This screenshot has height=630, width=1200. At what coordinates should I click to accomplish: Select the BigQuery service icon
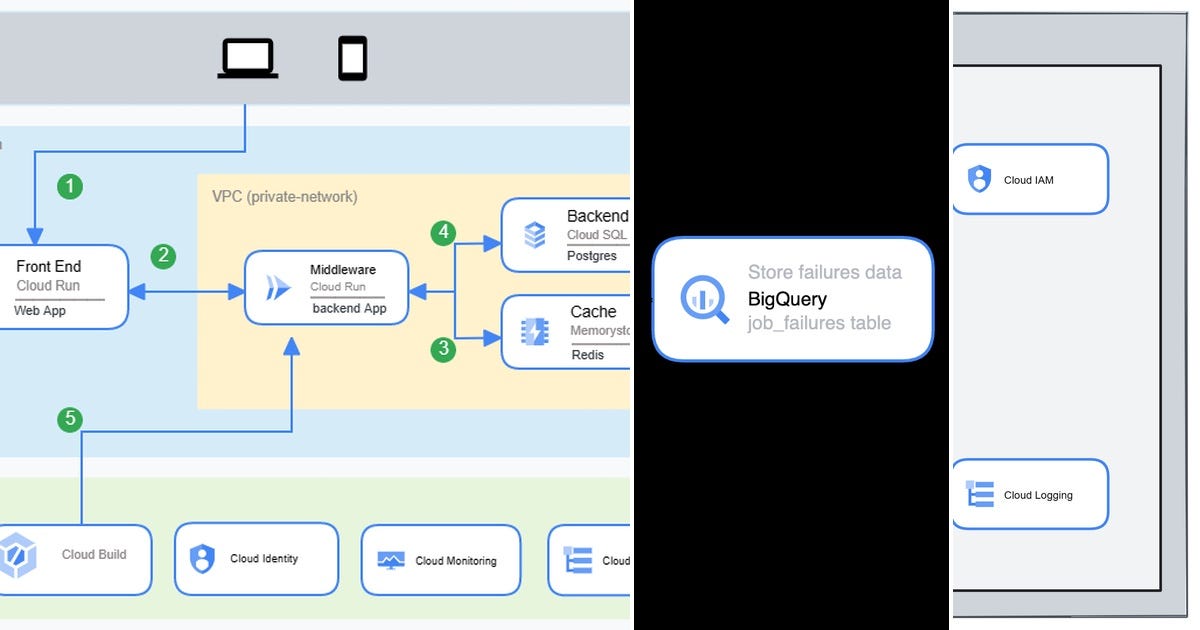[704, 300]
